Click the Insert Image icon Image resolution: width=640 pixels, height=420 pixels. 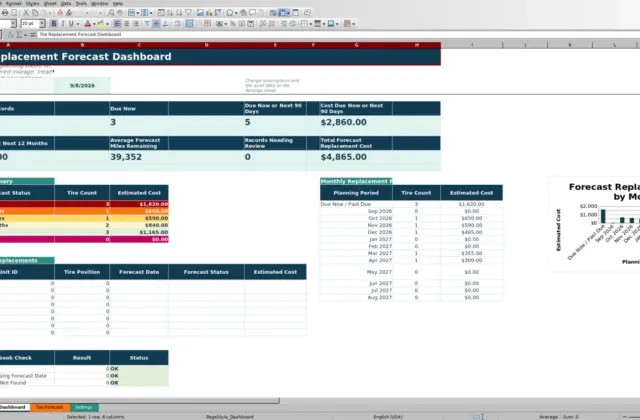pyautogui.click(x=200, y=13)
